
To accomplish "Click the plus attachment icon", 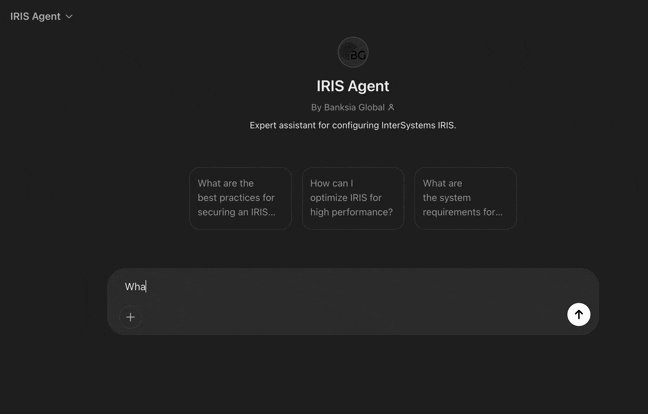I will click(130, 317).
